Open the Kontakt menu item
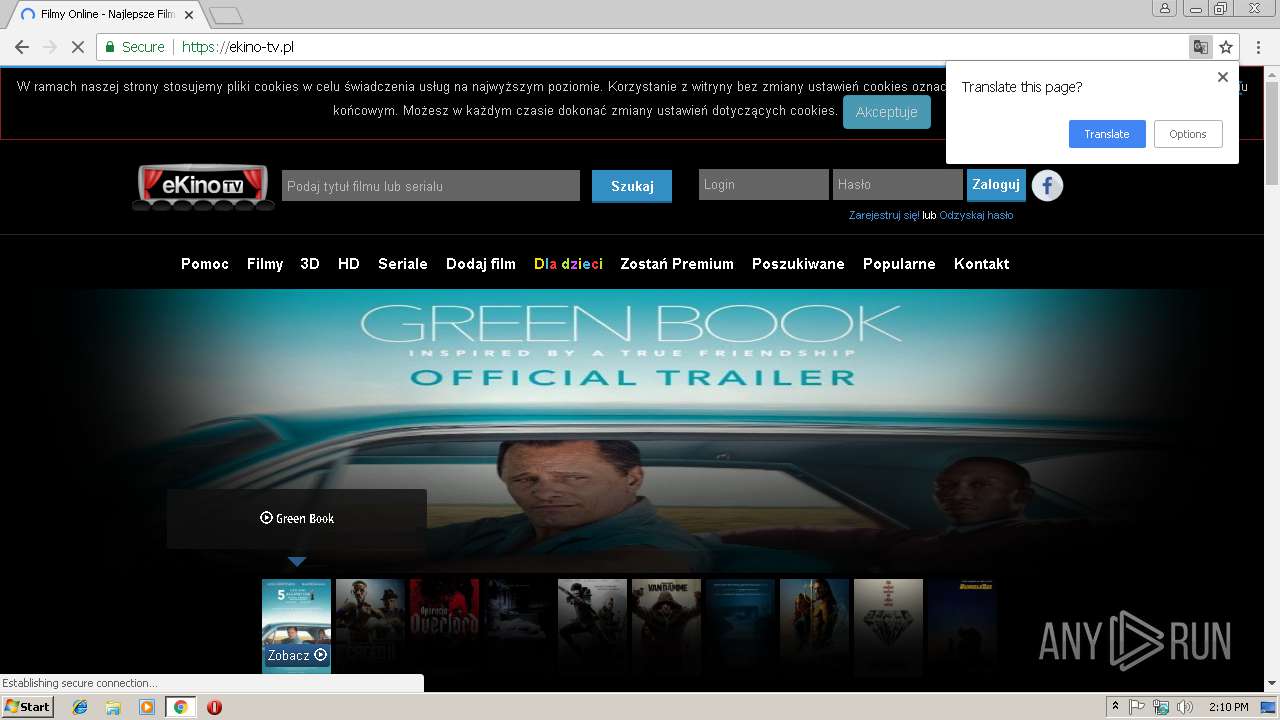1280x720 pixels. point(982,264)
